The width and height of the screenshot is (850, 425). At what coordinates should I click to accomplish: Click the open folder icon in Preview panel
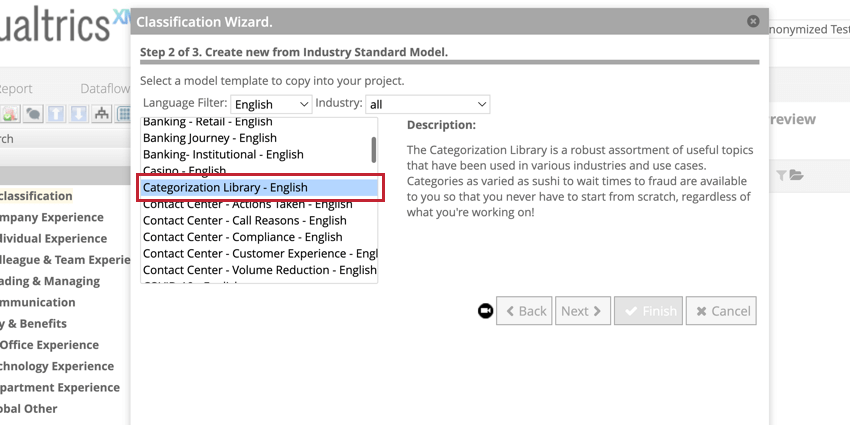click(796, 175)
